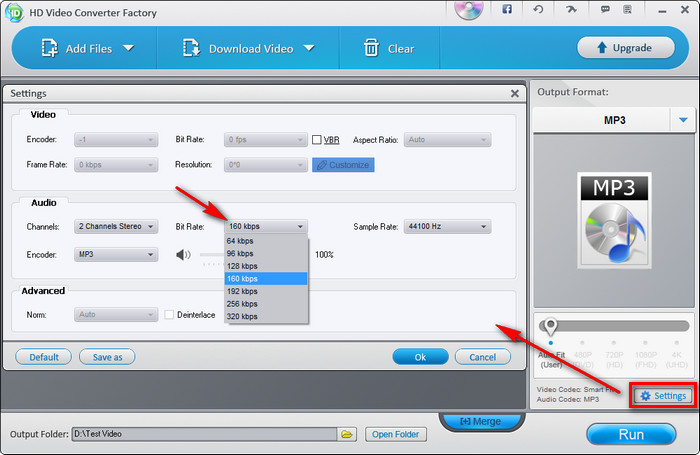This screenshot has height=455, width=700.
Task: Click the curved arrow icon in the title bar
Action: 571,9
